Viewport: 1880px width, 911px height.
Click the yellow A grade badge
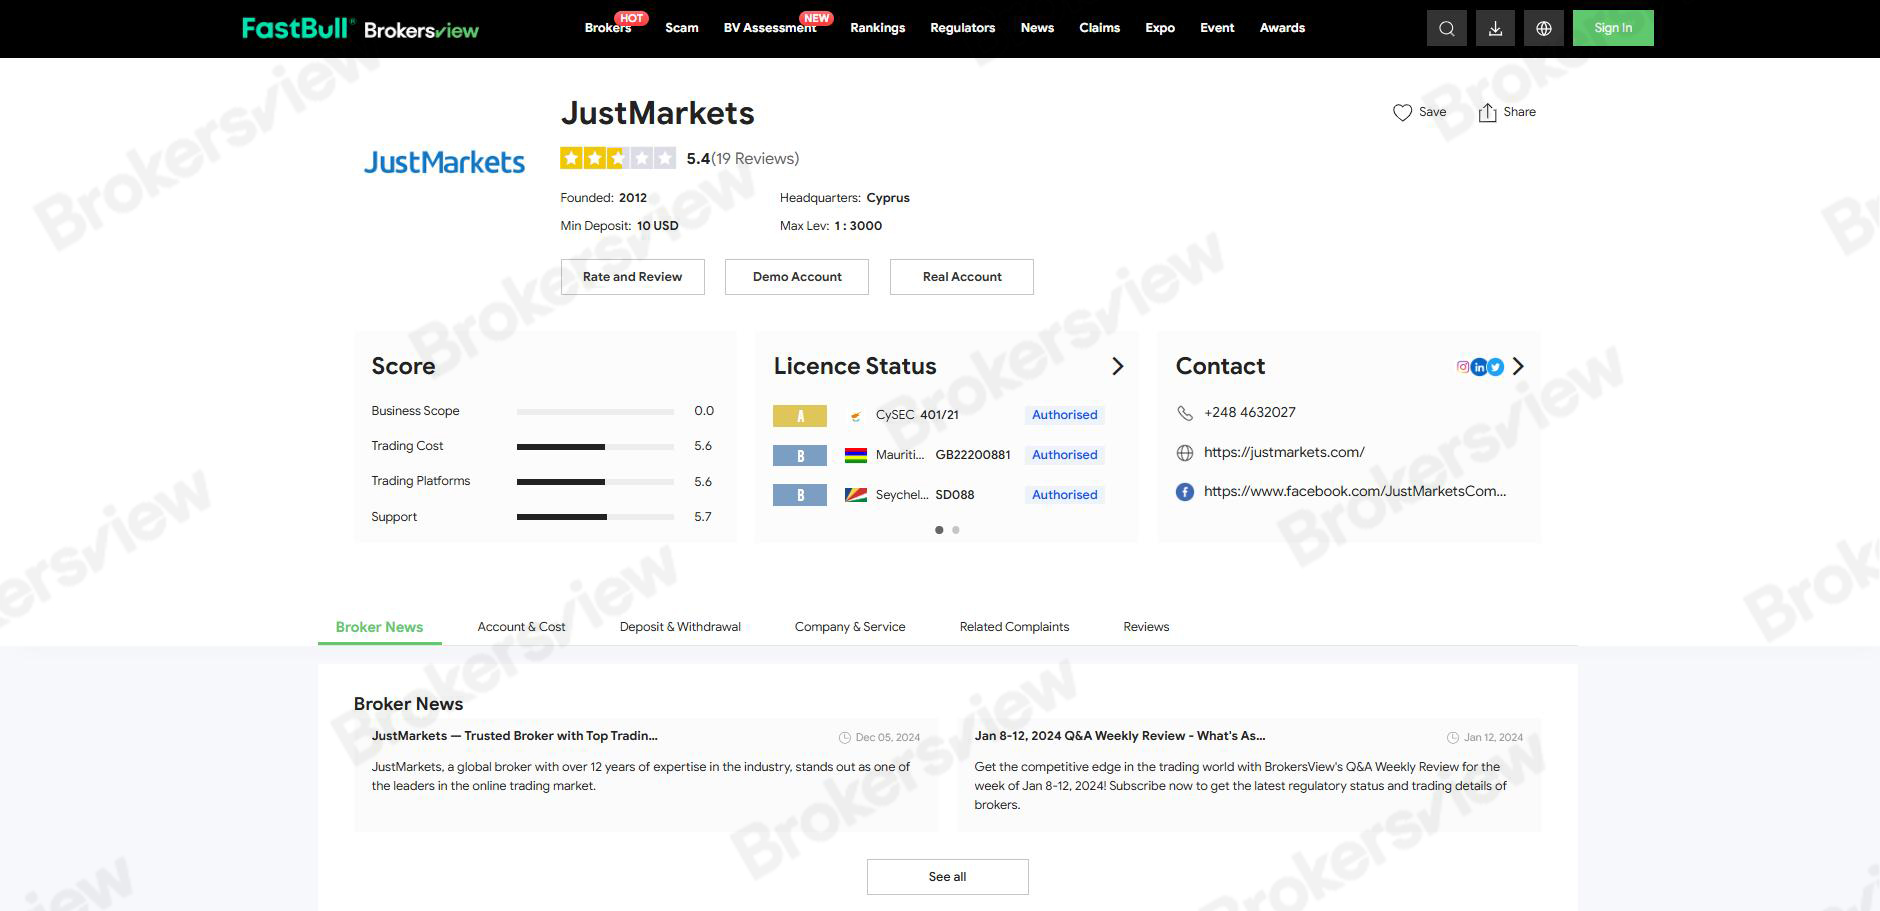(800, 416)
